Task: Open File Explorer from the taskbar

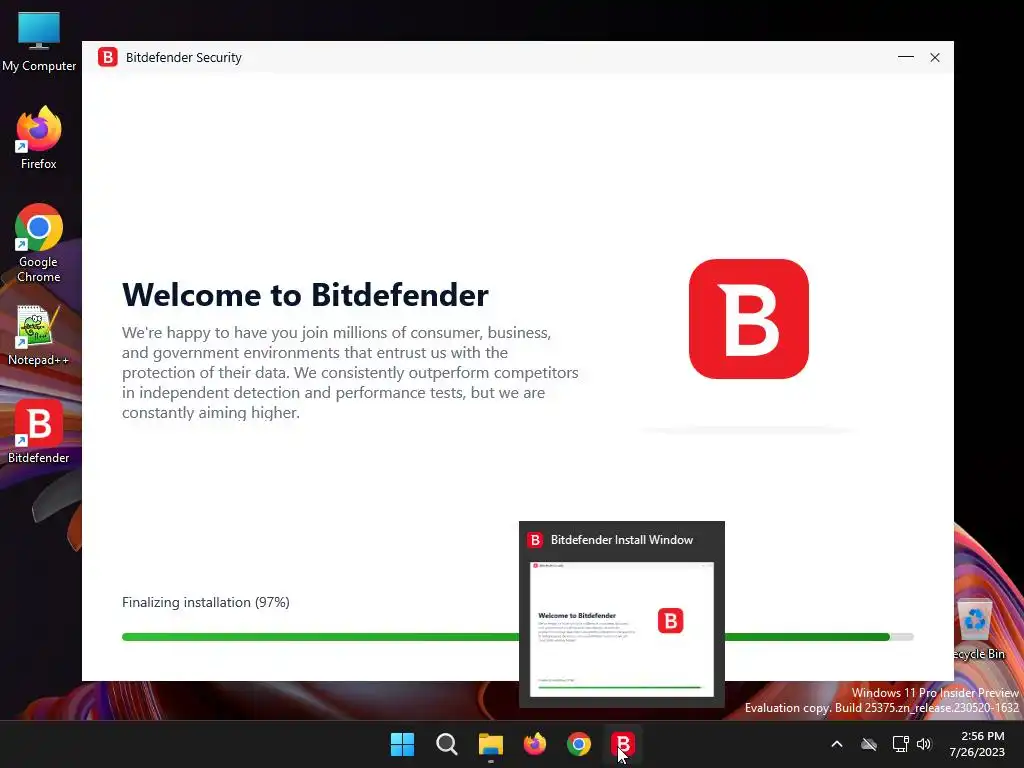Action: [490, 744]
